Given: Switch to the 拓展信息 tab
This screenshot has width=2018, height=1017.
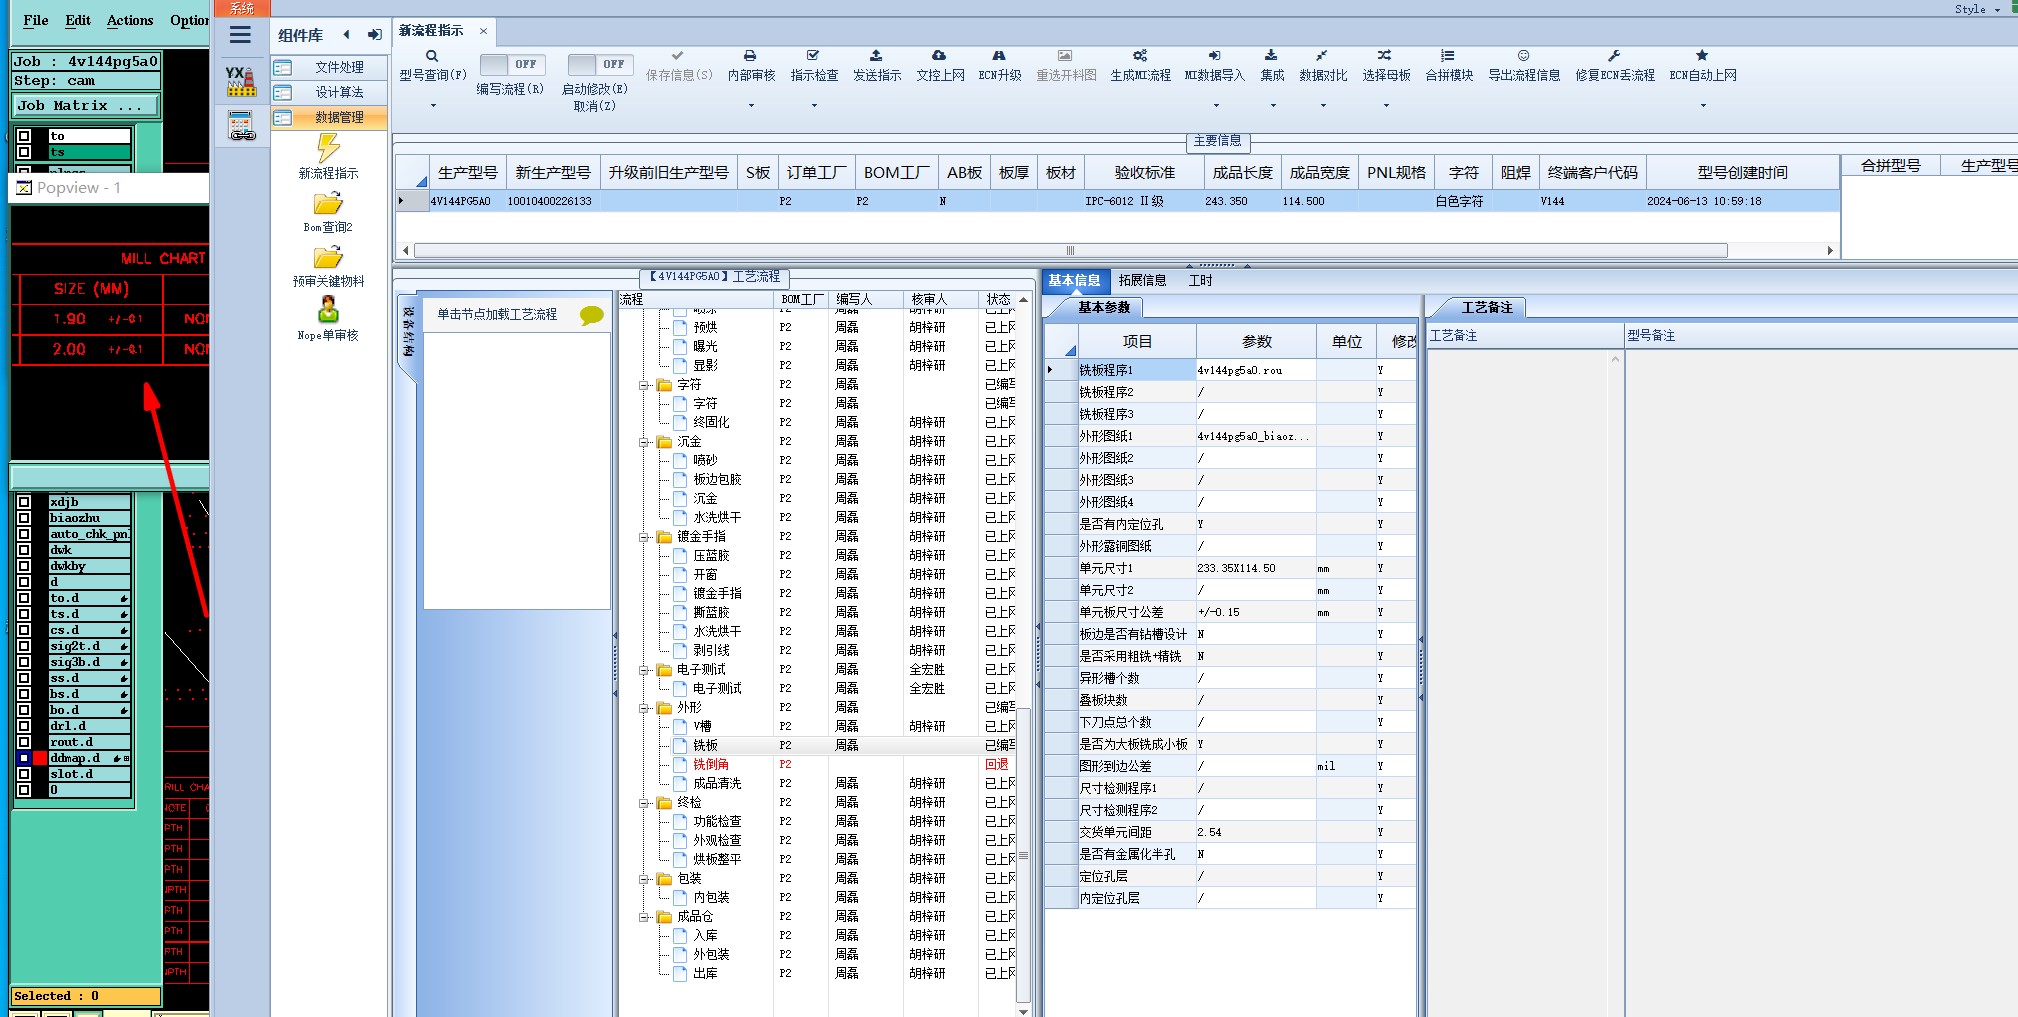Looking at the screenshot, I should [x=1142, y=281].
